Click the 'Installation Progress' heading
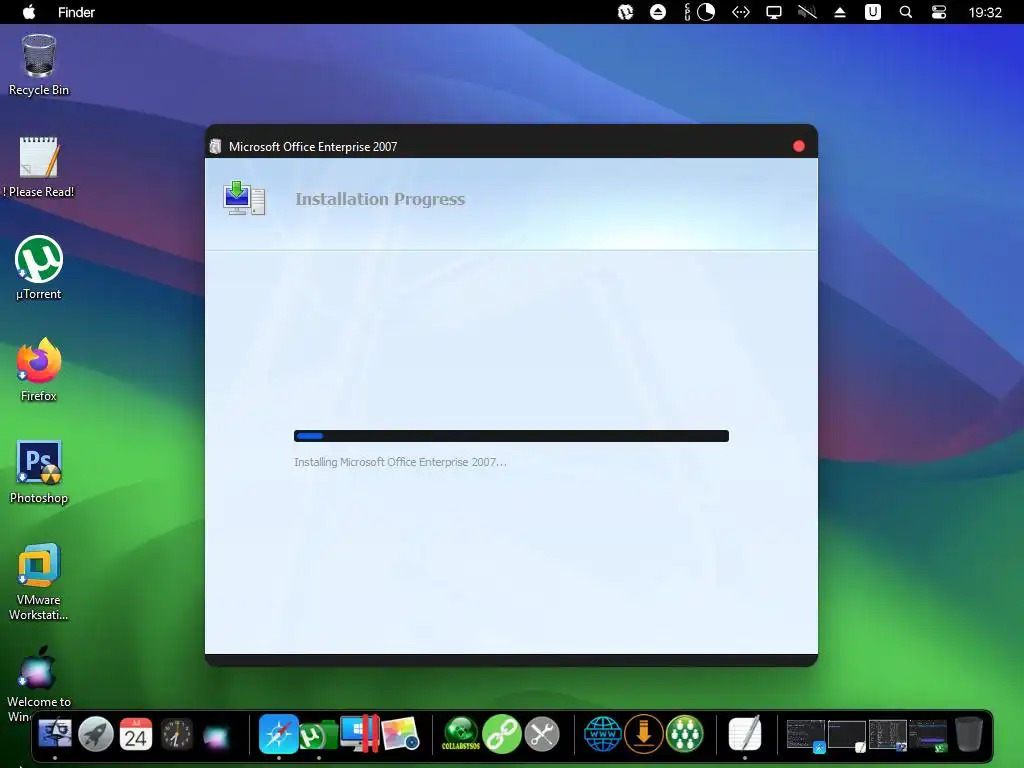The image size is (1024, 768). (x=380, y=199)
